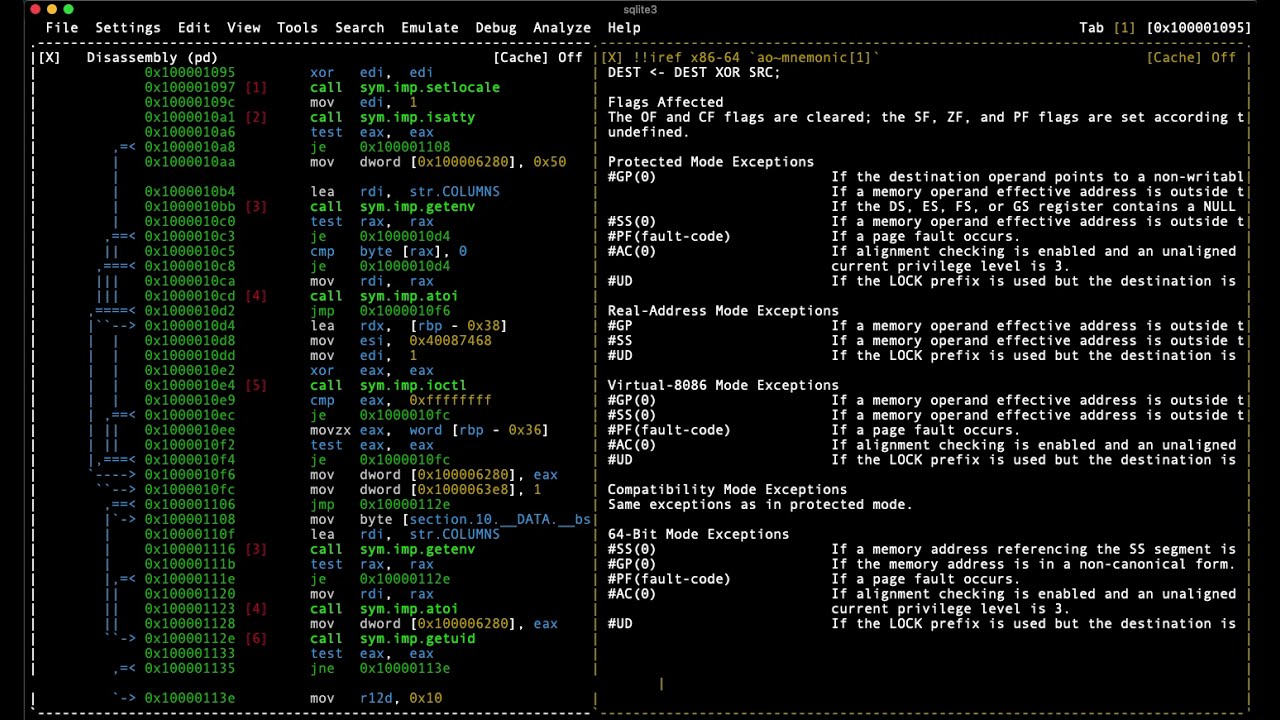Image resolution: width=1280 pixels, height=720 pixels.
Task: Click address 0x1000010a8 in the disassembly listing
Action: click(190, 147)
